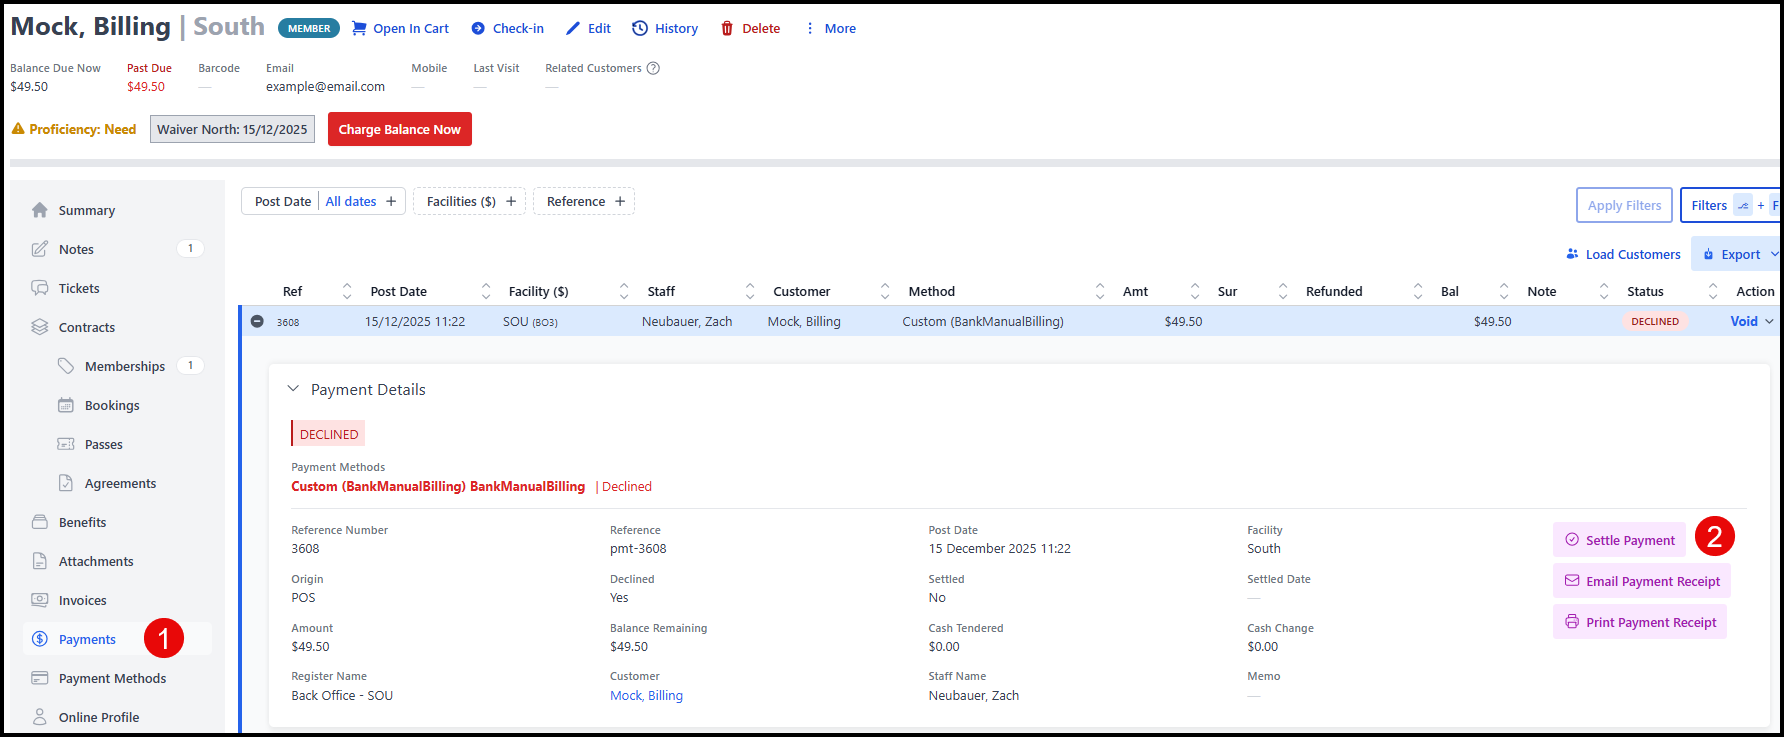
Task: Click the Load Customers icon
Action: coord(1572,254)
